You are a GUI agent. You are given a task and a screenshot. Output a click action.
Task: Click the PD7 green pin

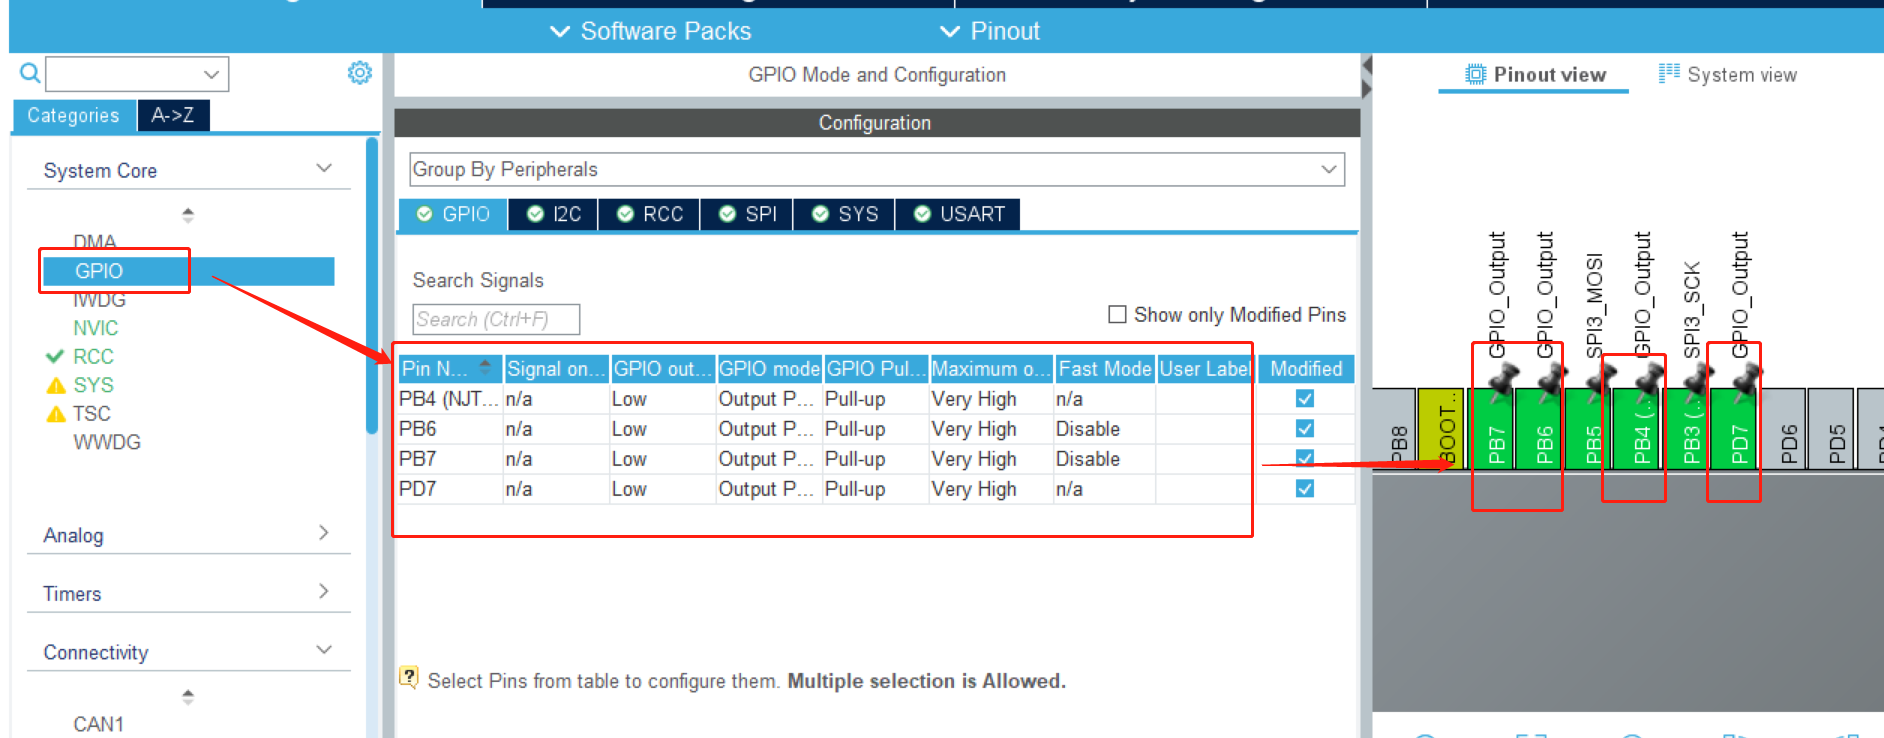pyautogui.click(x=1738, y=430)
